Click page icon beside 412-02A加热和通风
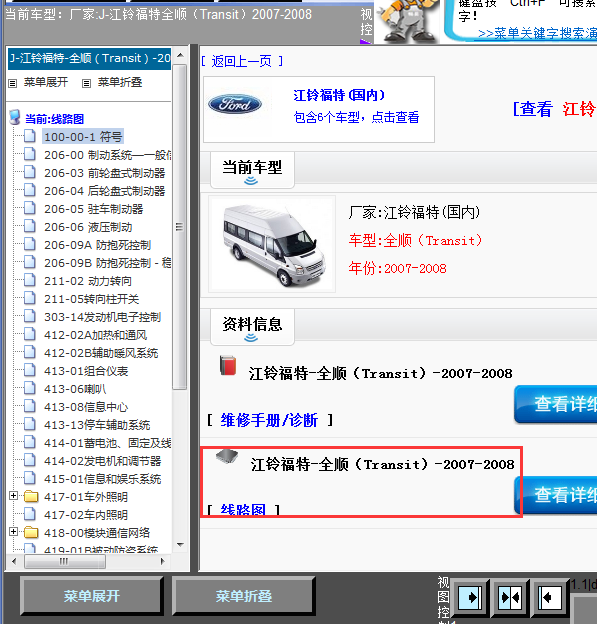597x624 pixels. tap(30, 334)
